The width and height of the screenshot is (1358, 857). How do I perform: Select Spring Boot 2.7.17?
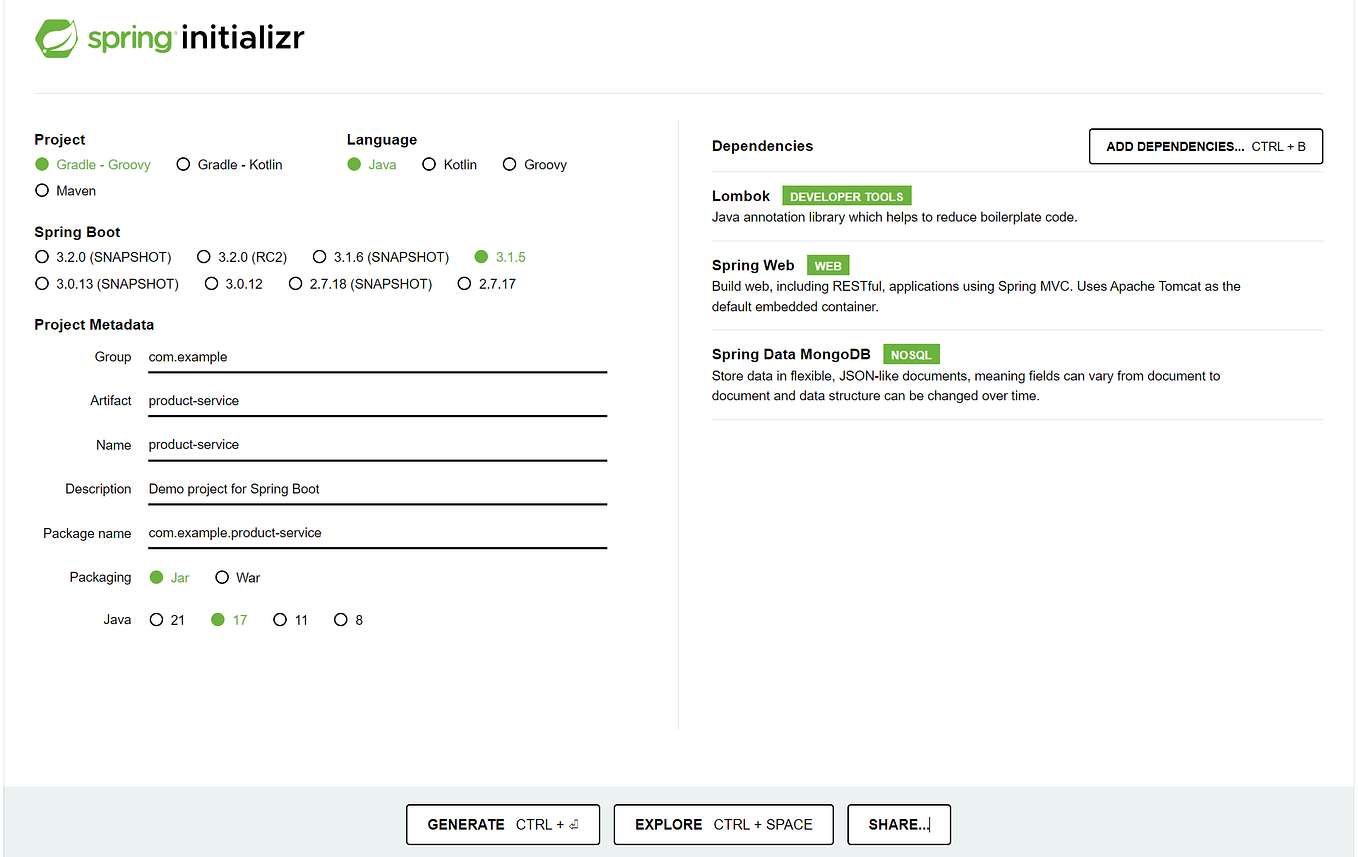[x=464, y=283]
